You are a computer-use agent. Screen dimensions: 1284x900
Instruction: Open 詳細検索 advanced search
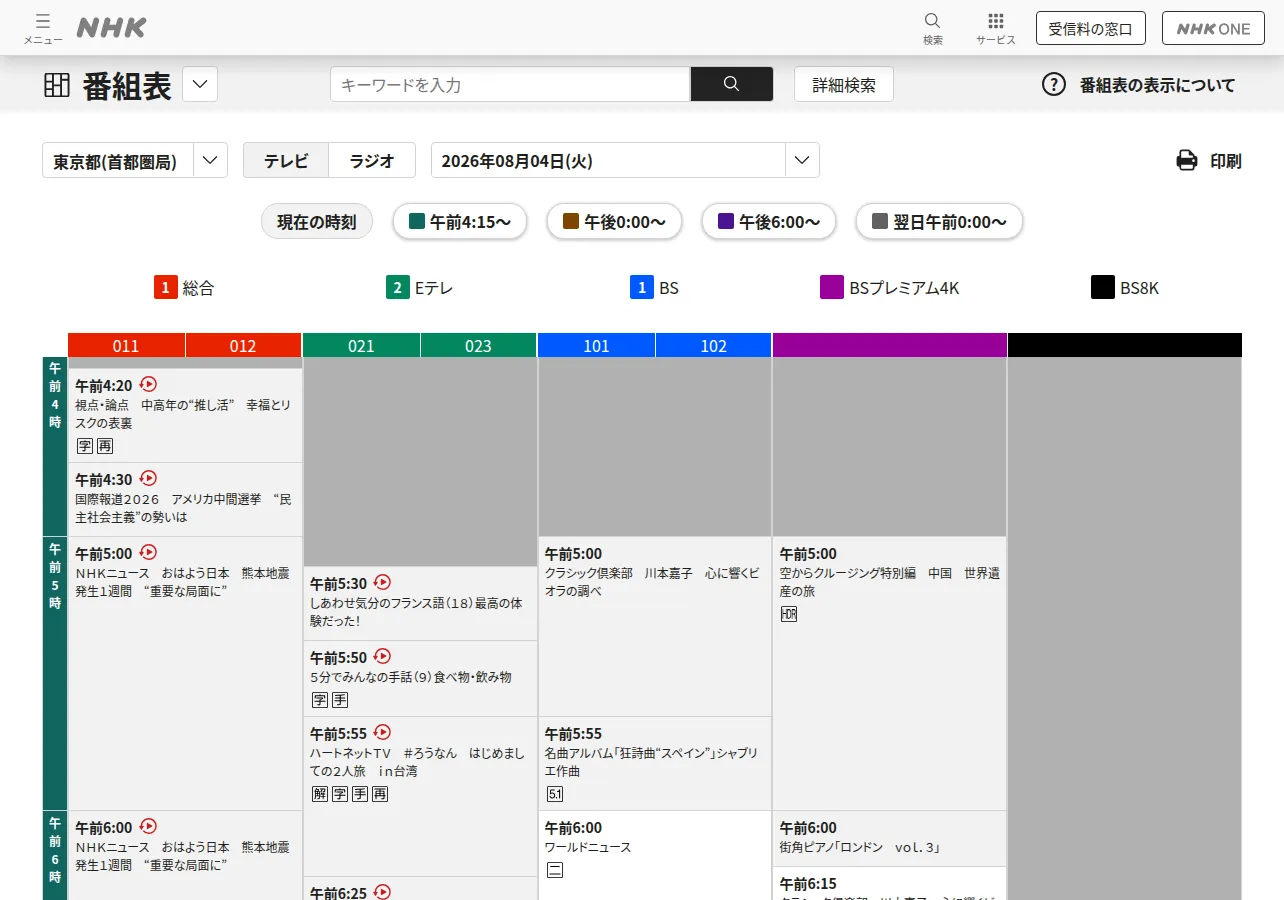pos(844,85)
